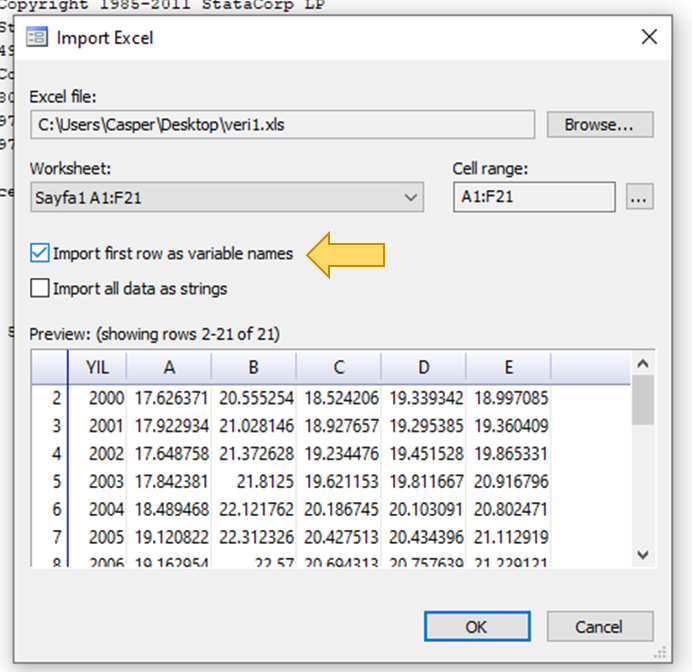Click the Import Excel dialog title icon
The width and height of the screenshot is (692, 672).
[x=37, y=38]
